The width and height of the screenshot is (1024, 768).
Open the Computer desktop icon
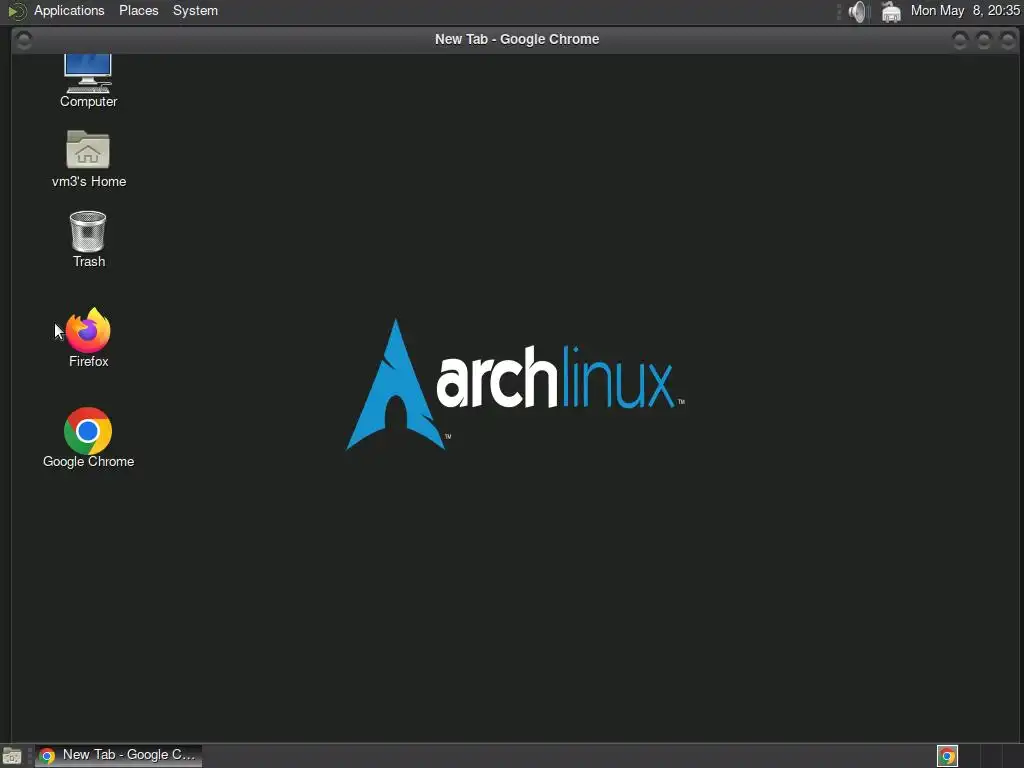[x=88, y=81]
